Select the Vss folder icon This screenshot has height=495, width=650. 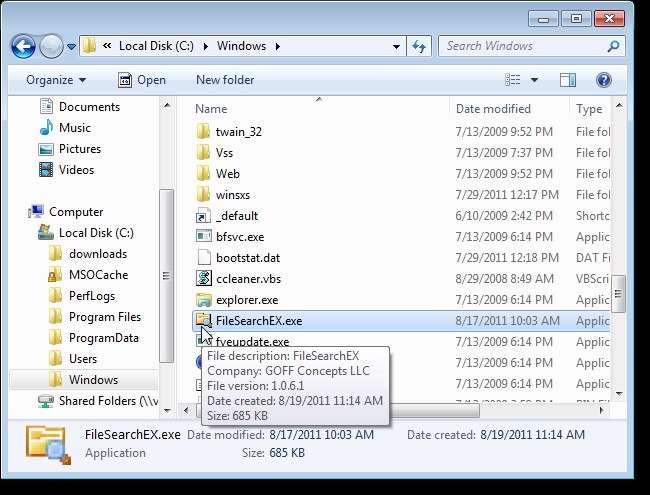203,153
